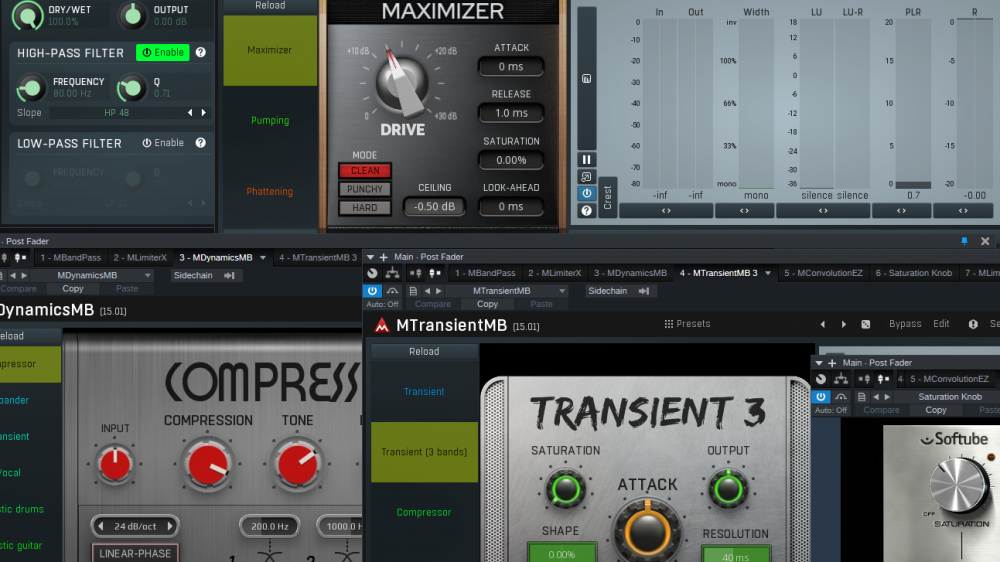
Task: Enable the Low-Pass Filter
Action: pyautogui.click(x=163, y=143)
